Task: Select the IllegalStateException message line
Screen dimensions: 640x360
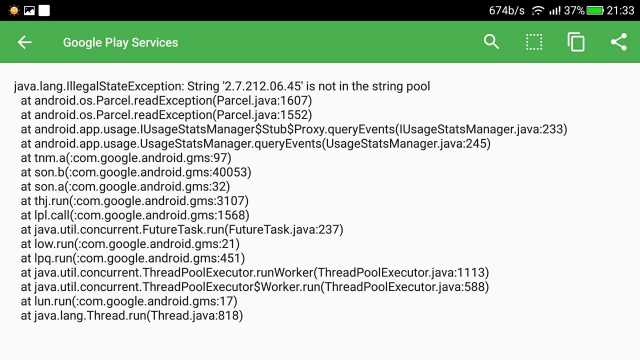Action: (222, 86)
